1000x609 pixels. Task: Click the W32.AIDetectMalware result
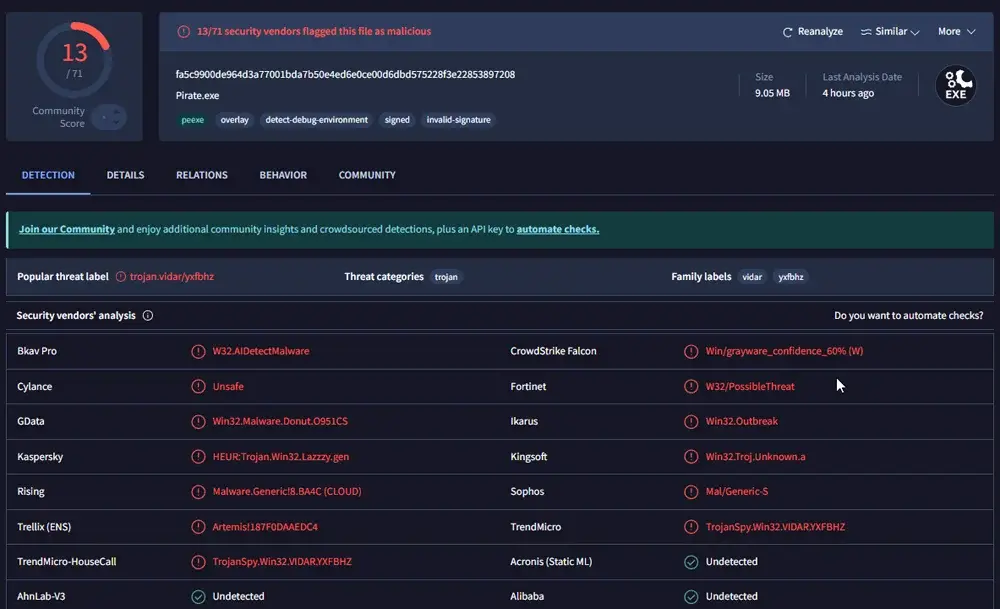(x=260, y=351)
